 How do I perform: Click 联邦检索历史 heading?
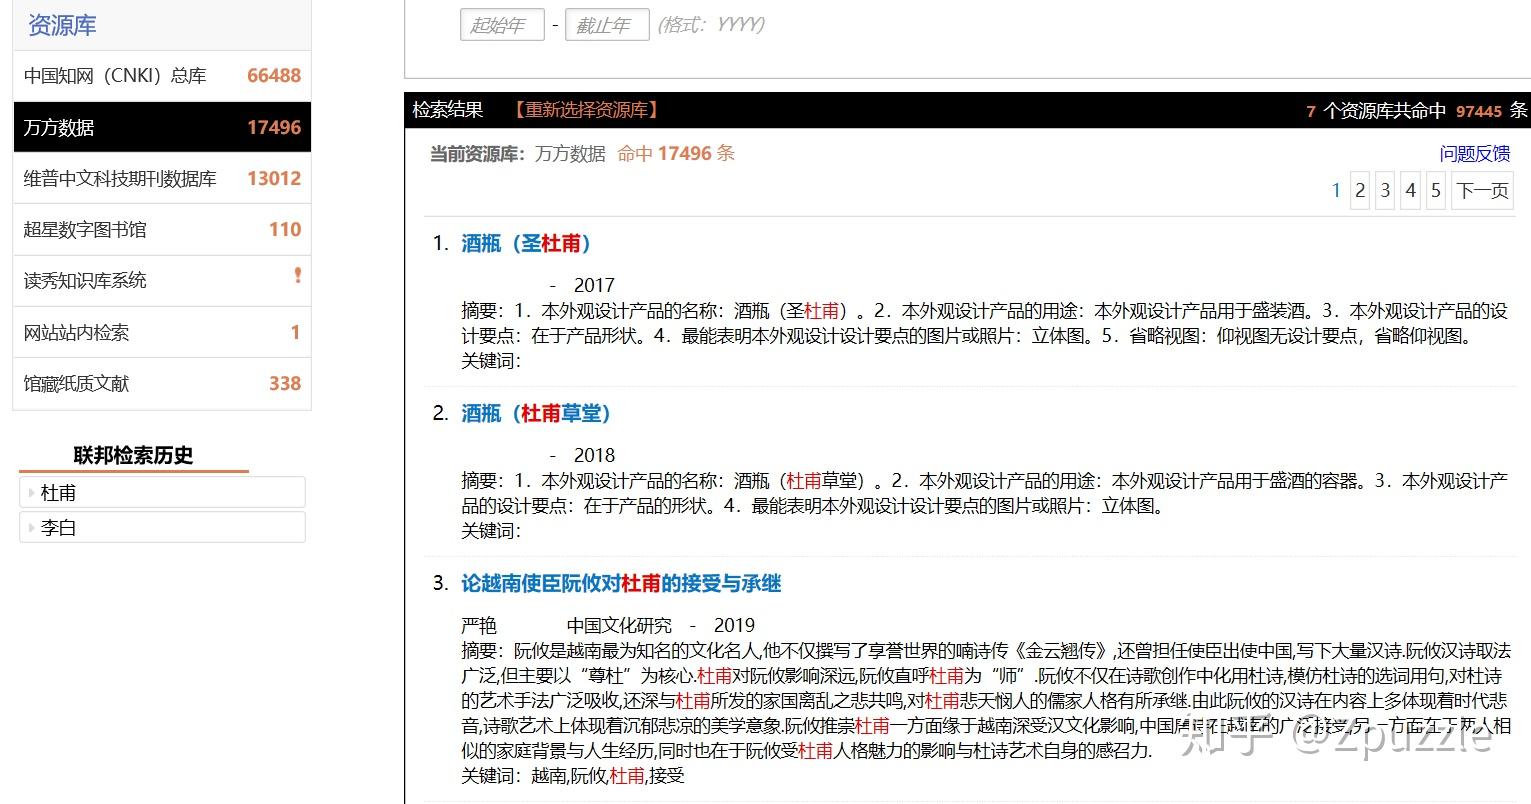tap(133, 455)
